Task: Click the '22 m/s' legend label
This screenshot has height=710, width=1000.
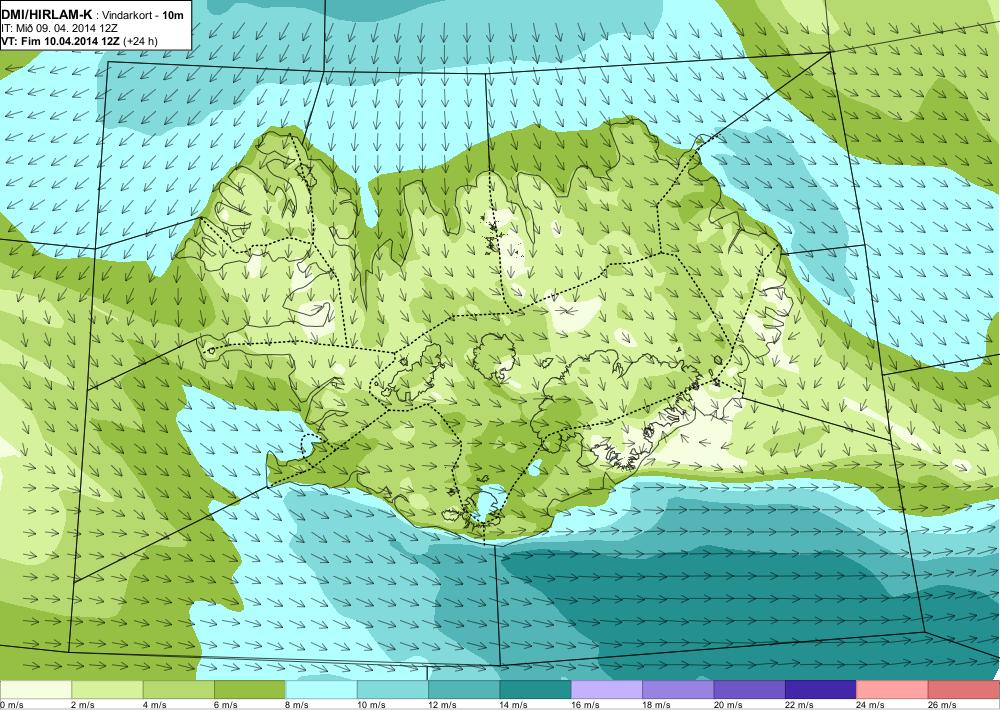Action: point(800,705)
